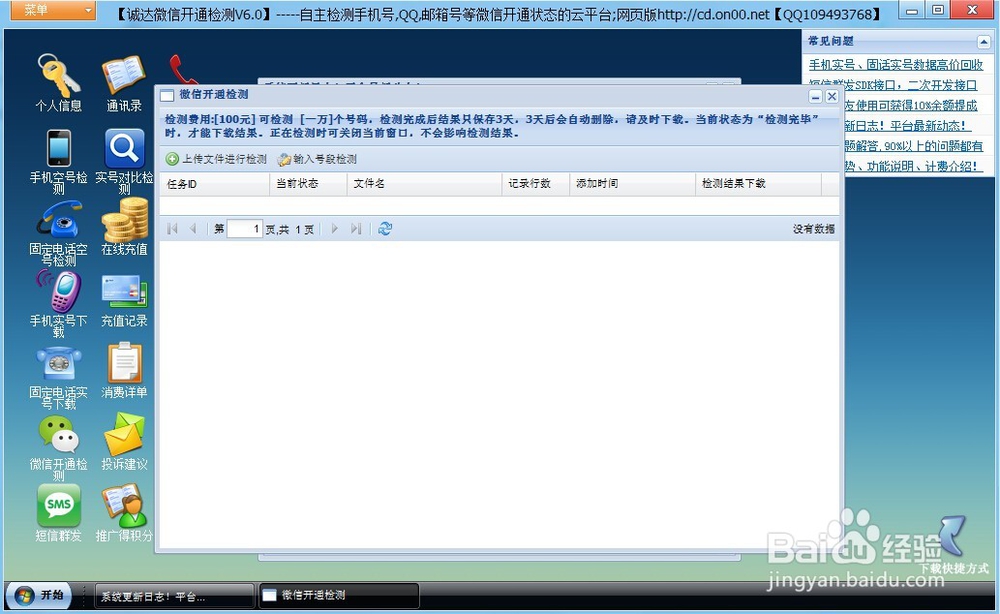Open 短信群发 SMS icon
This screenshot has height=614, width=1000.
coord(59,505)
